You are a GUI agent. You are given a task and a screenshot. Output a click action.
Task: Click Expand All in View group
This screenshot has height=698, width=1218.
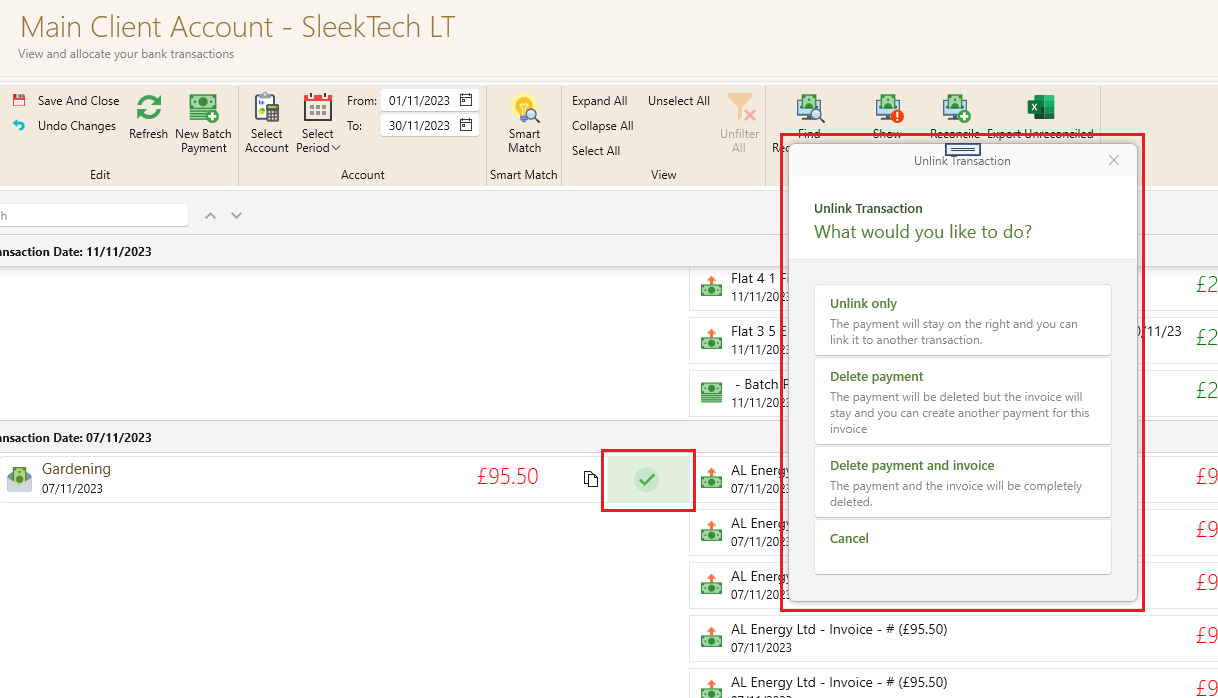[x=600, y=101]
